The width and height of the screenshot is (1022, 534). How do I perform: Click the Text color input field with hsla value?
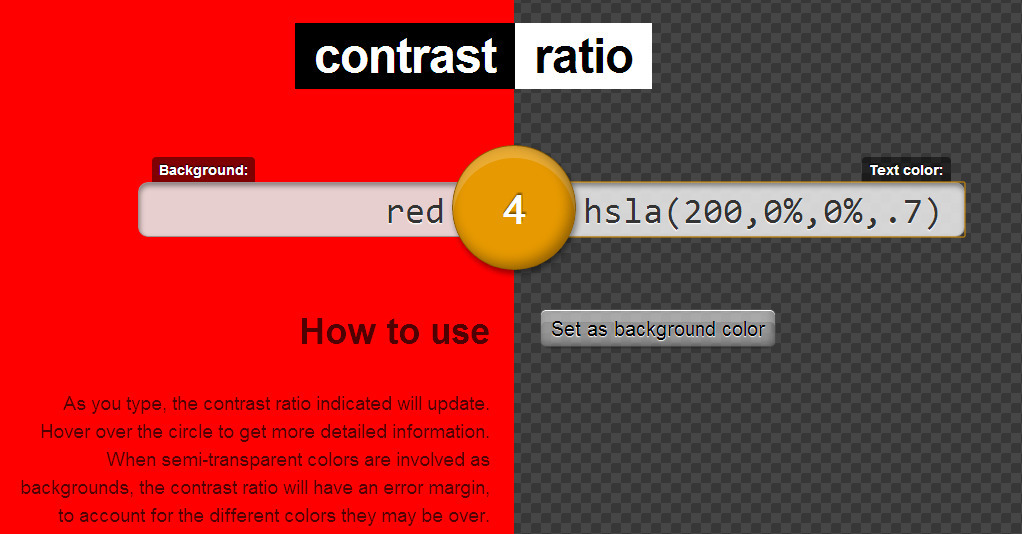click(x=767, y=210)
